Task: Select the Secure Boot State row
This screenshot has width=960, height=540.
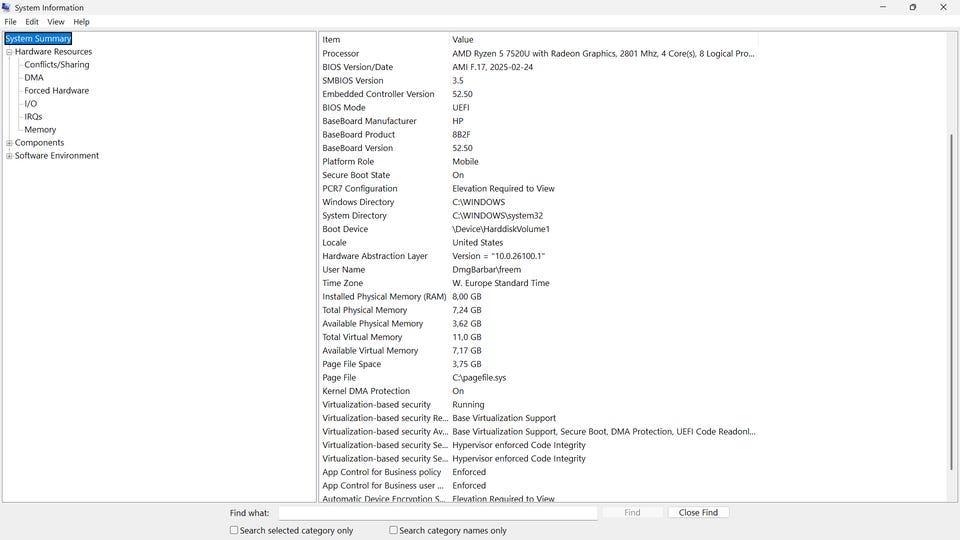Action: point(538,174)
